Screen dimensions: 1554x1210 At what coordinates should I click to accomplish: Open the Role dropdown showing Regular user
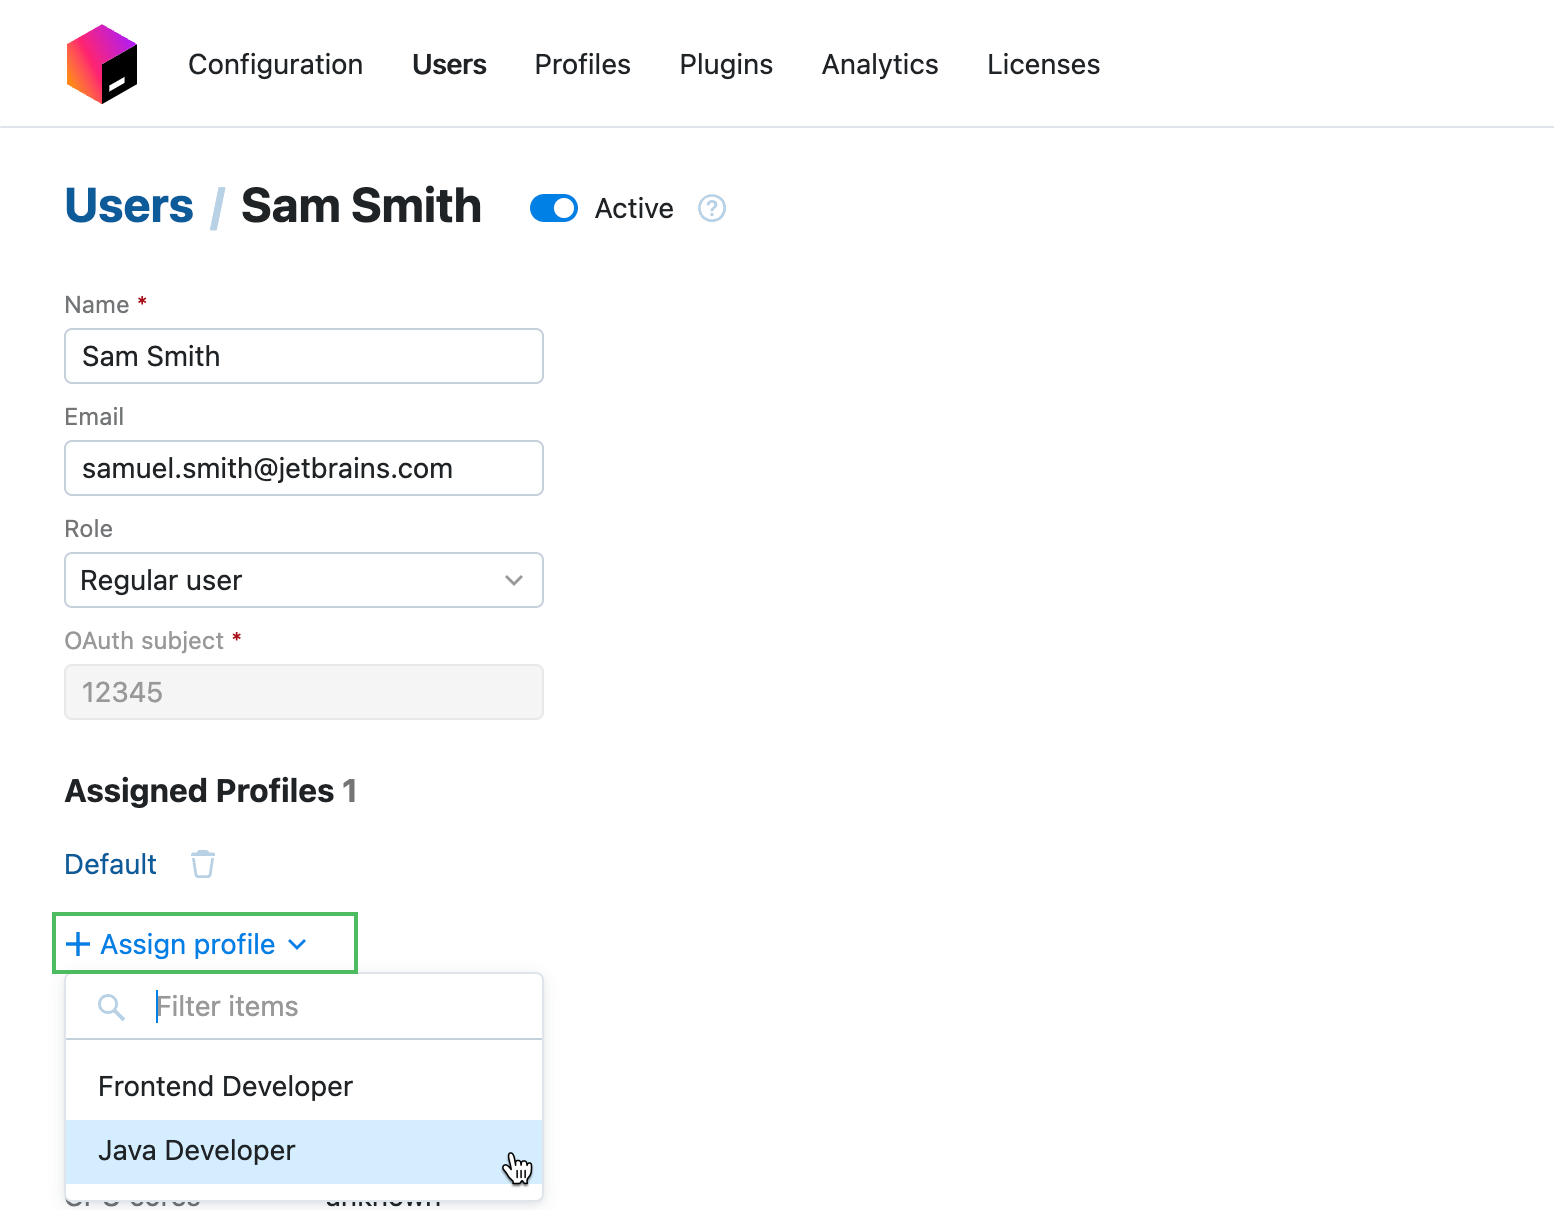[303, 580]
